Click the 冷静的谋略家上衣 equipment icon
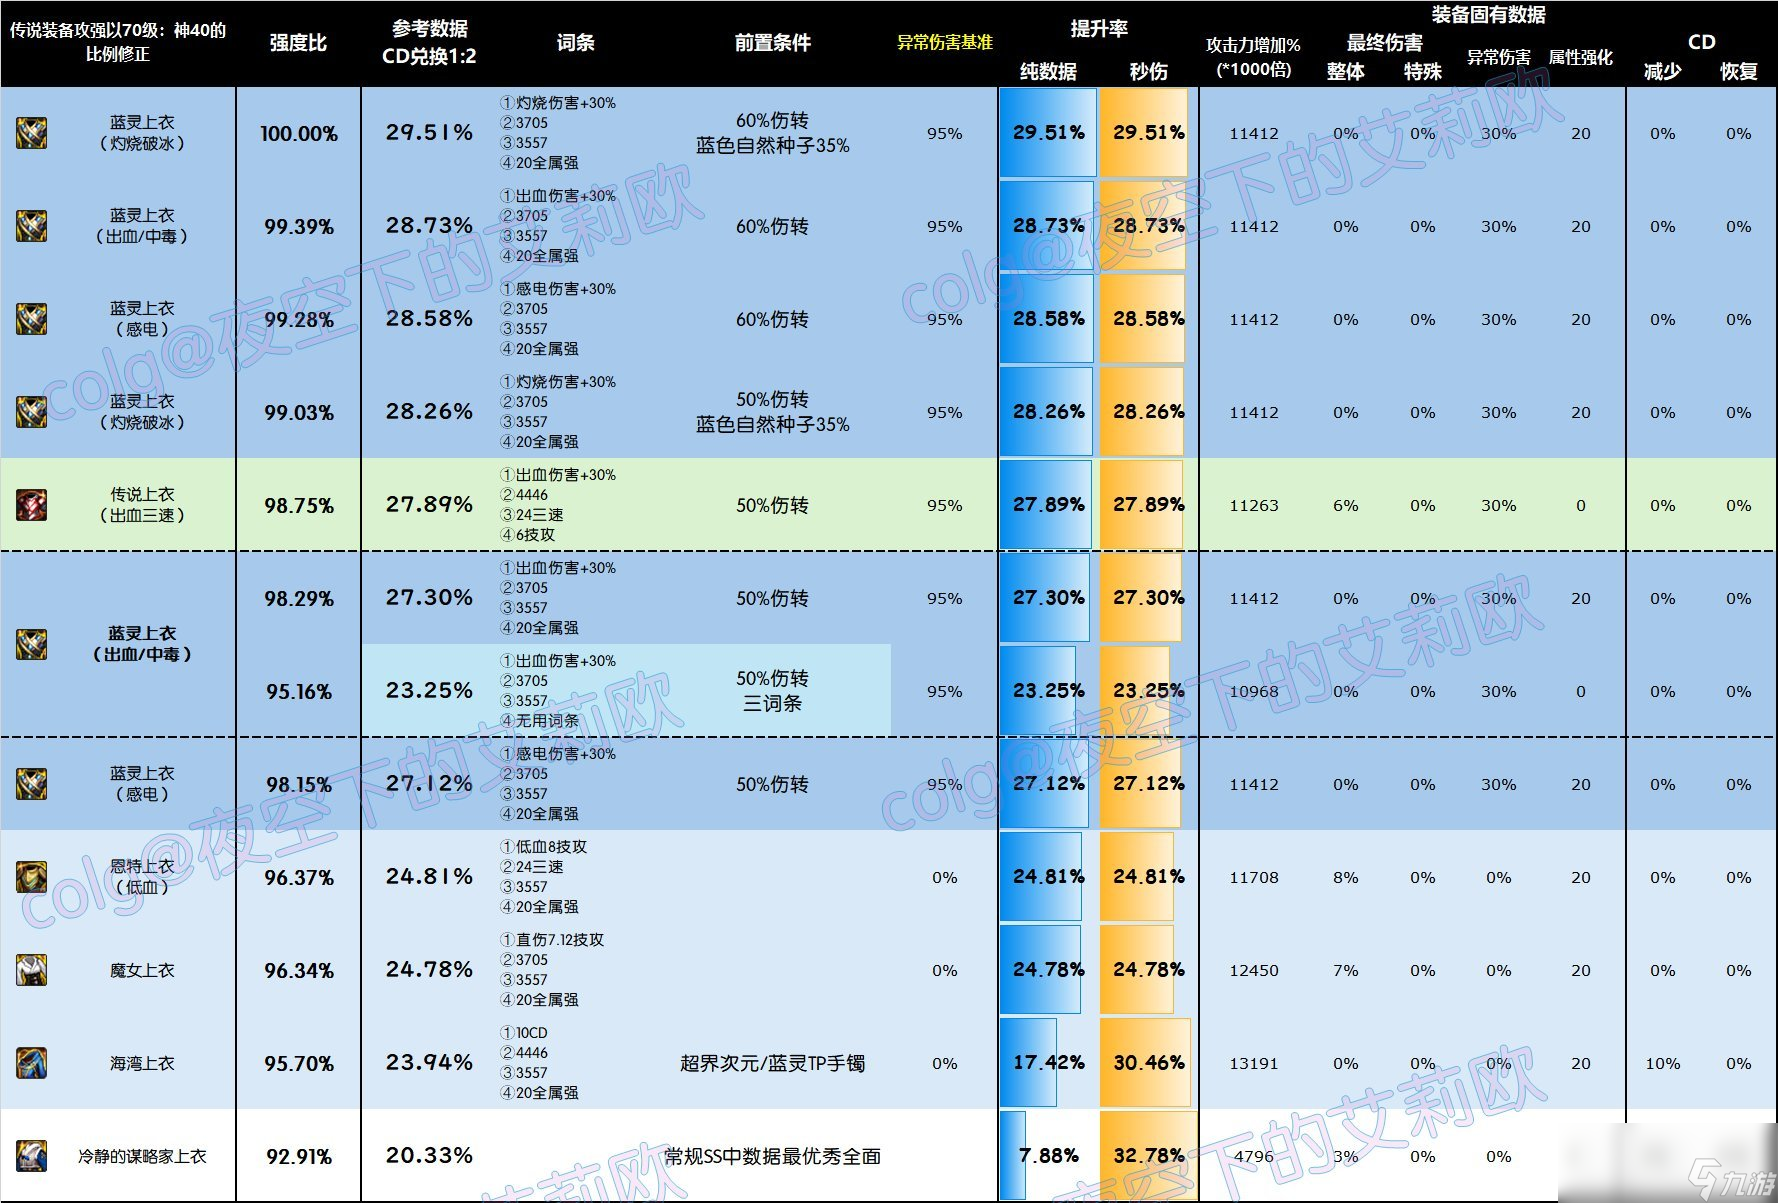1778x1203 pixels. click(x=32, y=1156)
